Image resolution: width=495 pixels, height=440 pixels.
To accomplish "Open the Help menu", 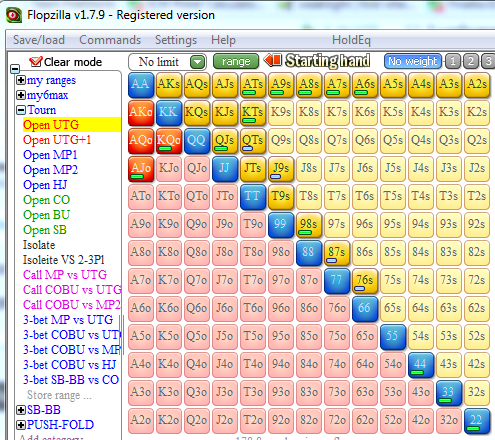I will coord(223,40).
